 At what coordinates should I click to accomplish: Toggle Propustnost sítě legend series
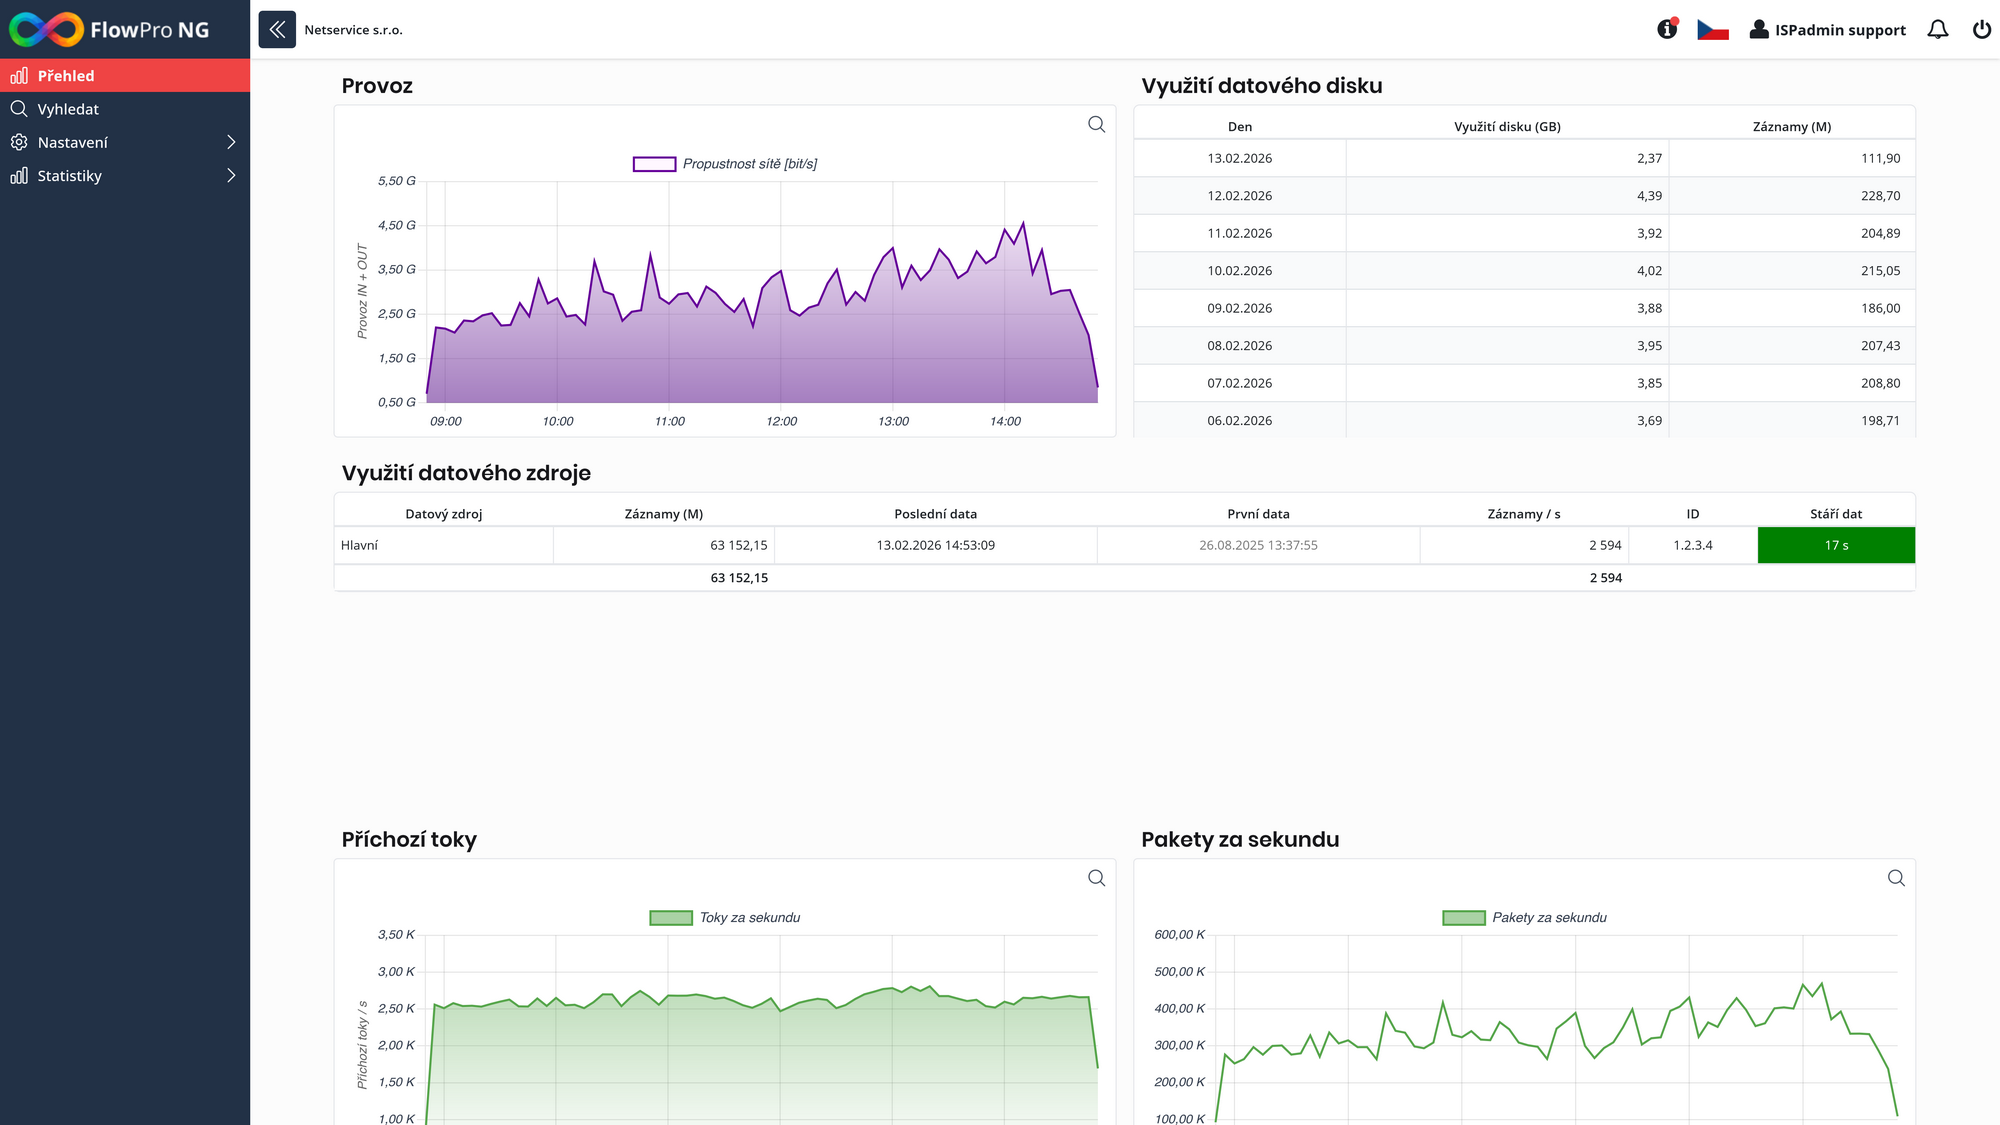[x=725, y=164]
